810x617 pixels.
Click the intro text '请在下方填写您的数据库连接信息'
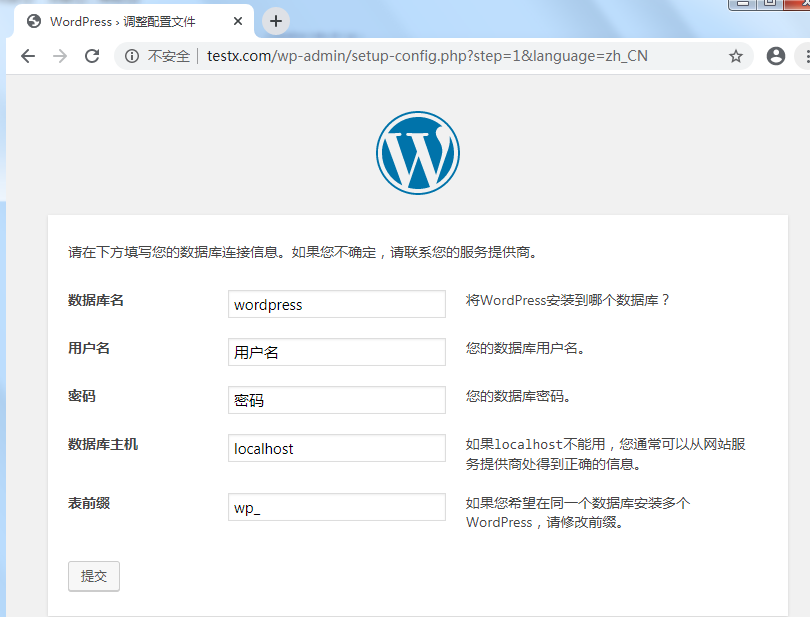pyautogui.click(x=174, y=253)
